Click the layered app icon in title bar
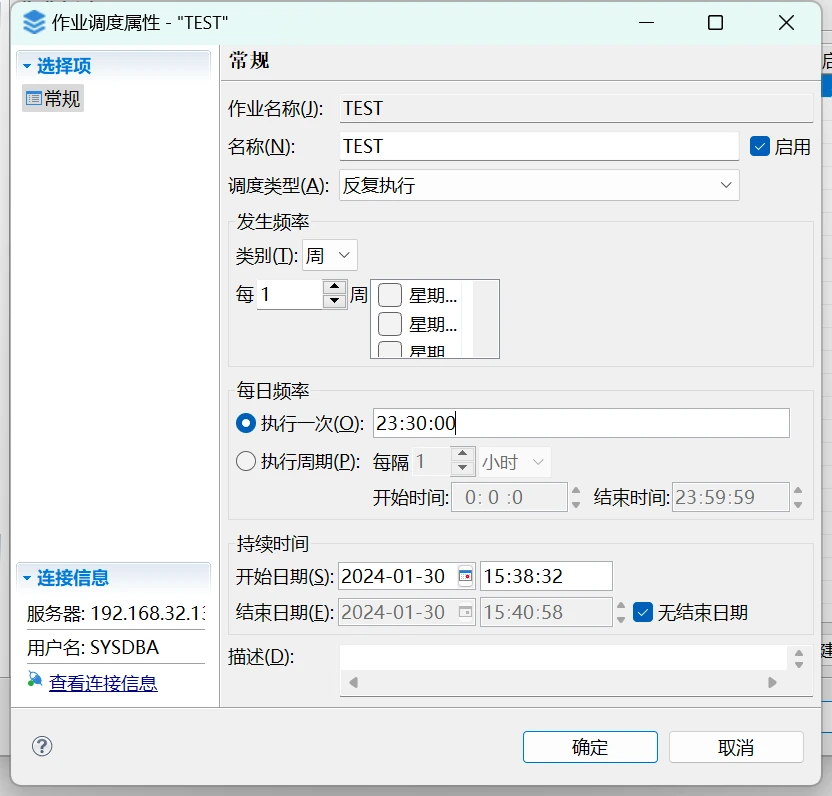The width and height of the screenshot is (832, 796). (x=33, y=23)
